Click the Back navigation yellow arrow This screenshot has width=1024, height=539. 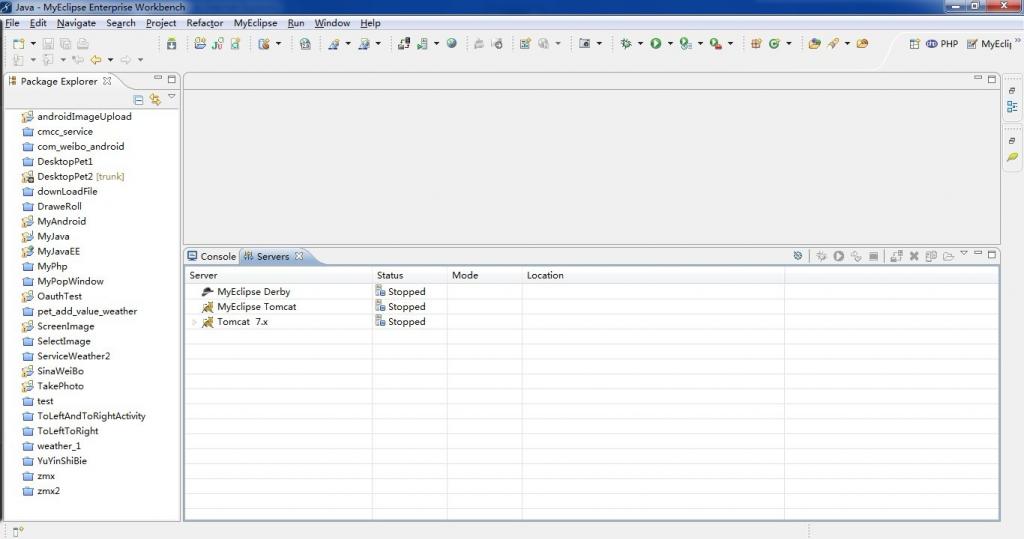(96, 59)
